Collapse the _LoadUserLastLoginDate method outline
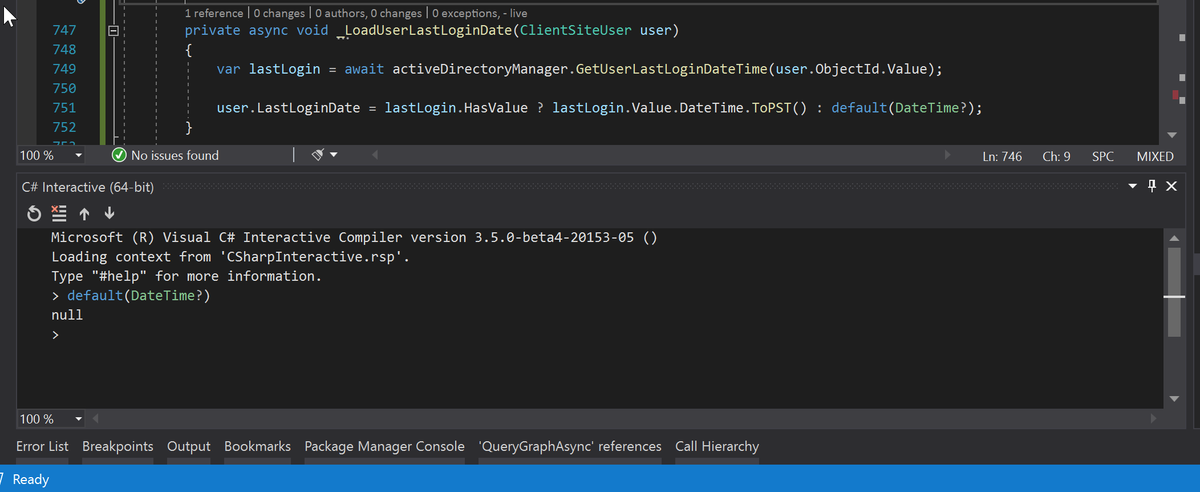Viewport: 1200px width, 492px height. point(113,32)
